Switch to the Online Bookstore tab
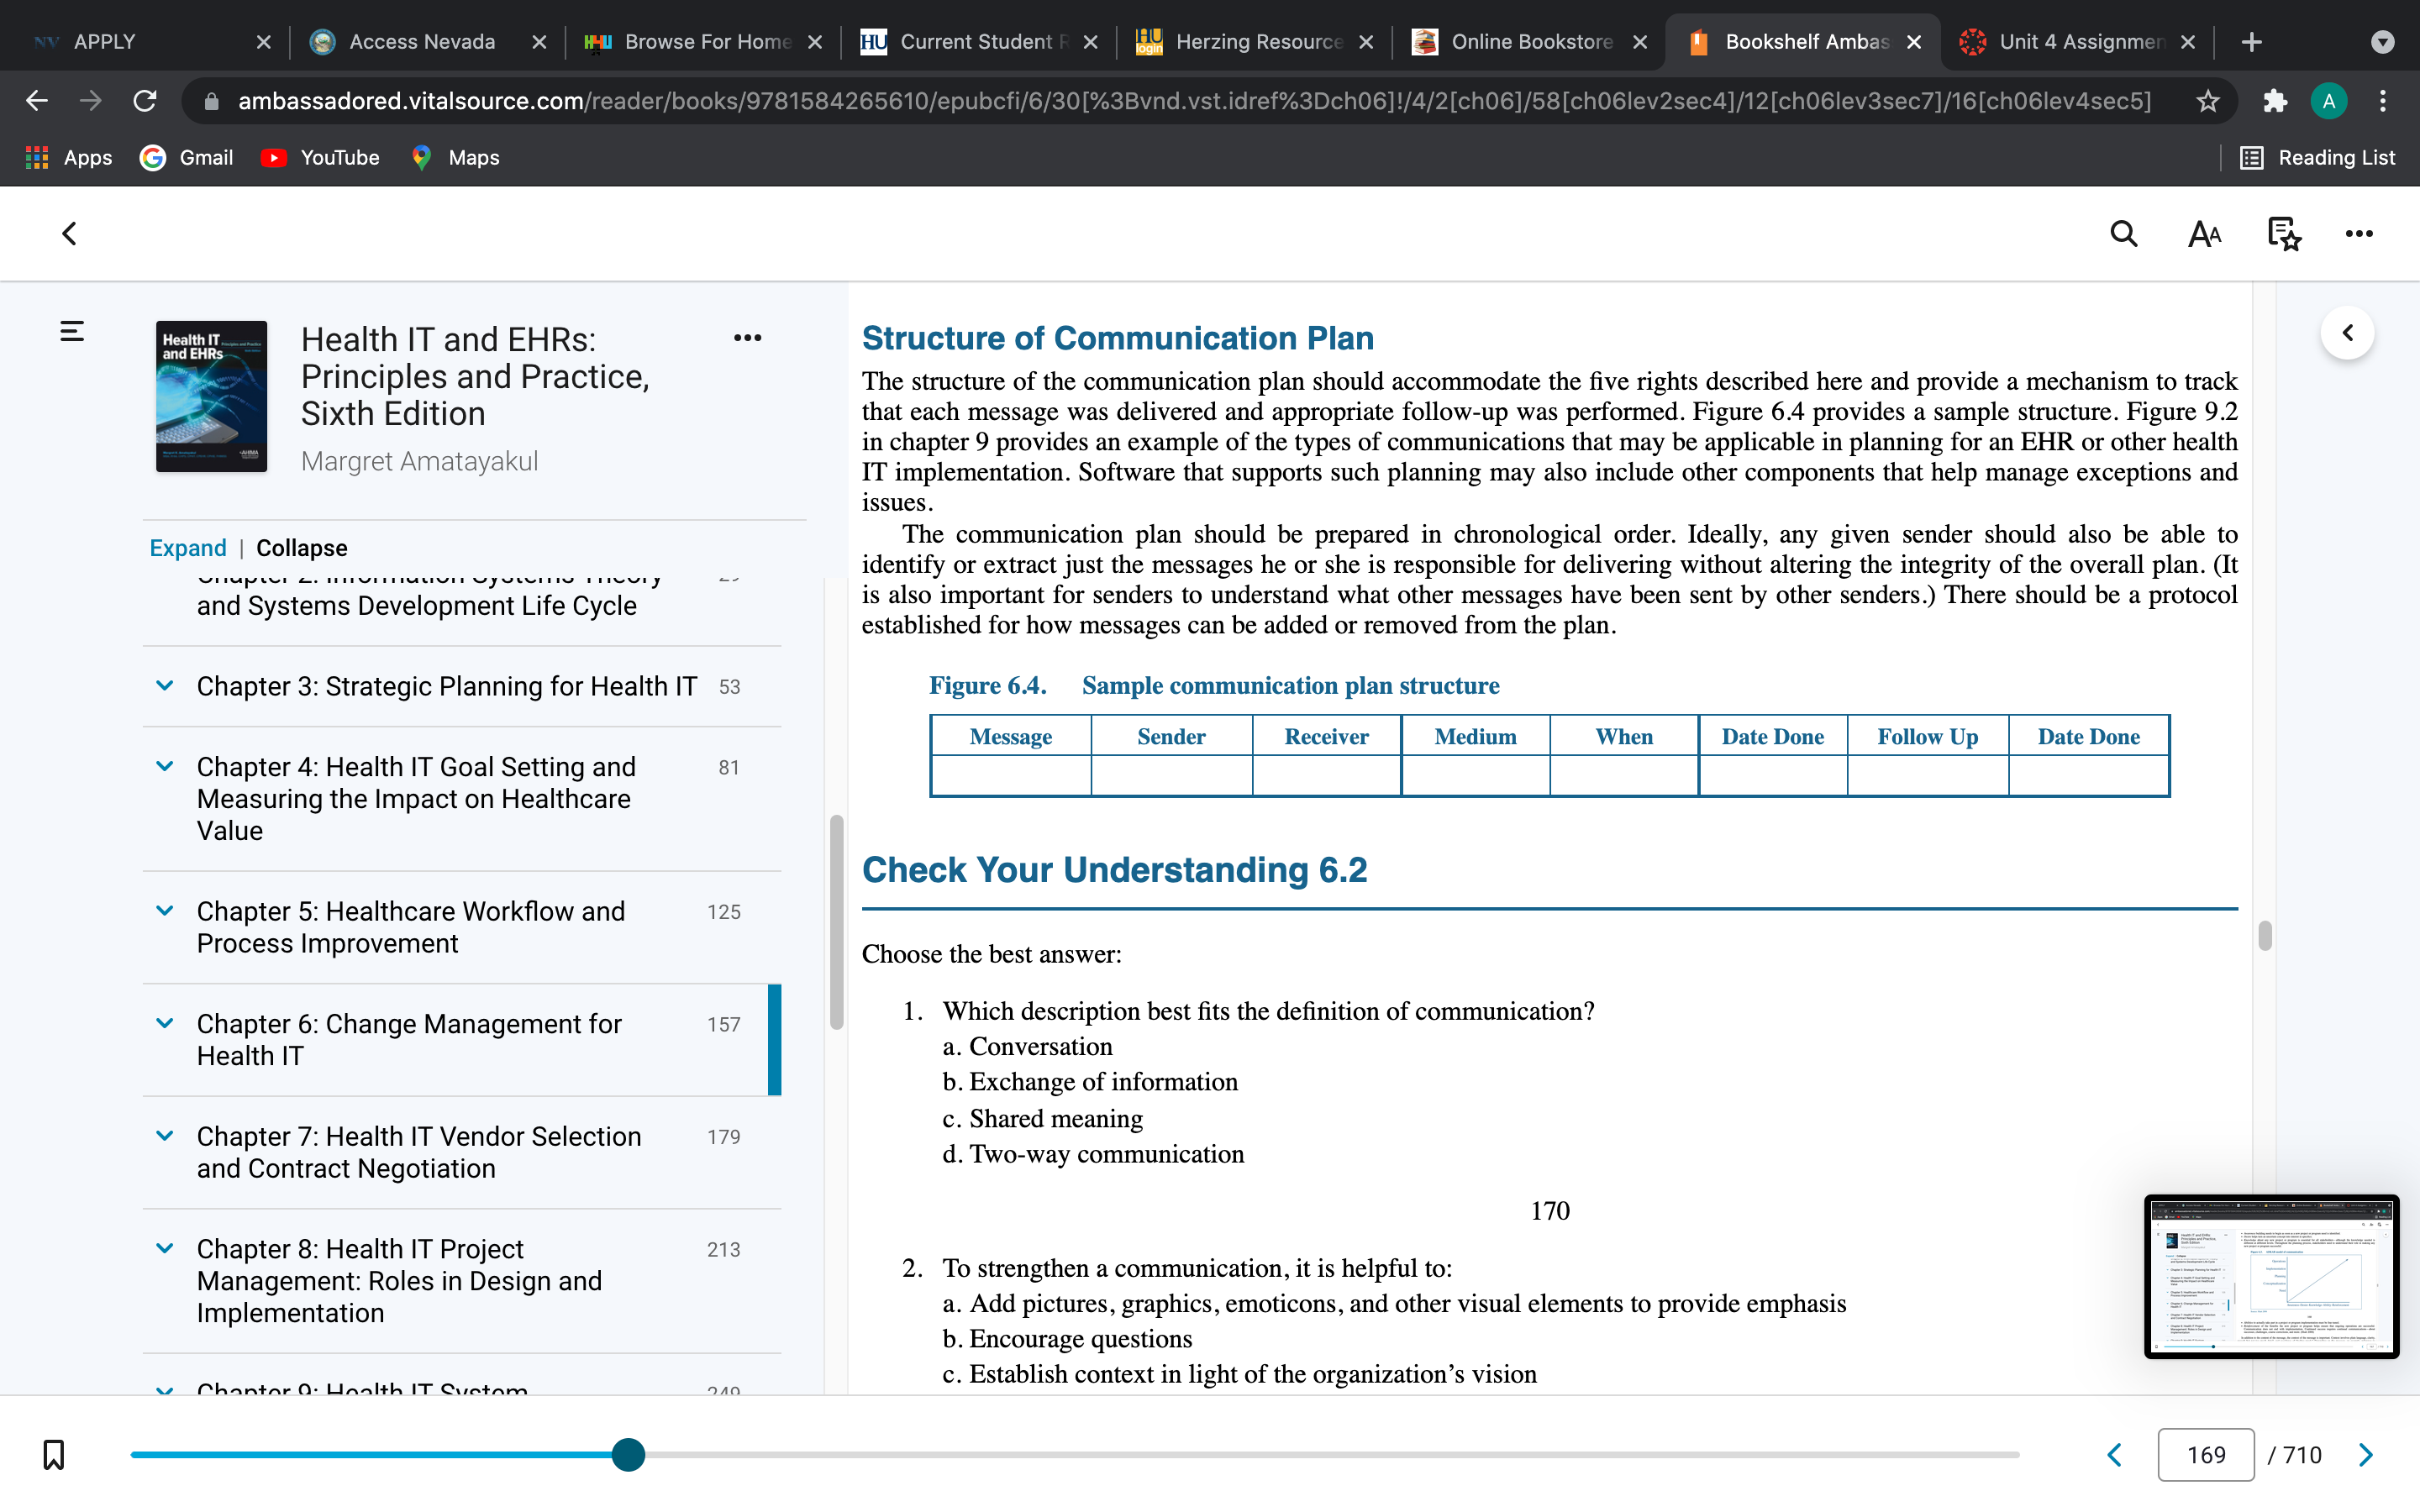2420x1512 pixels. [1529, 42]
